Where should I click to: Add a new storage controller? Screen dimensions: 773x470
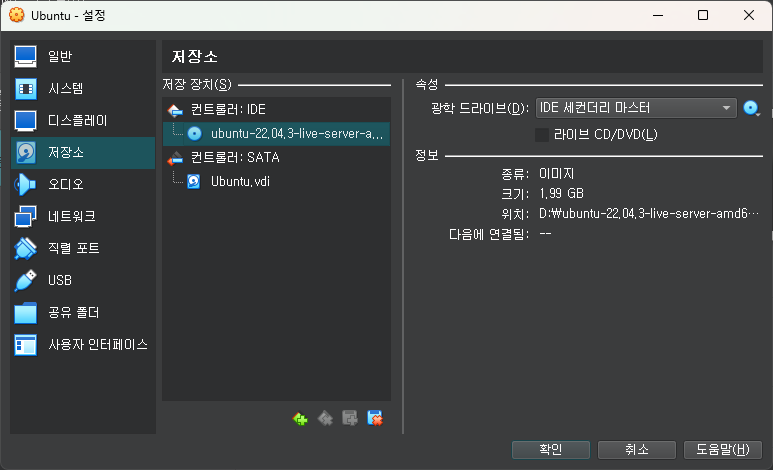(x=300, y=419)
